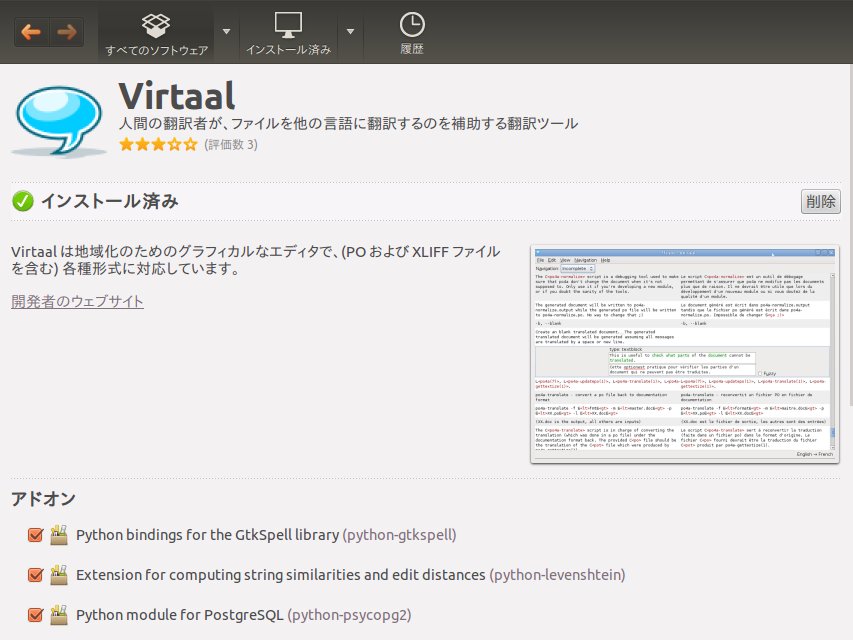
Task: Uncheck the python-psycopg2 addon checkbox
Action: 35,615
